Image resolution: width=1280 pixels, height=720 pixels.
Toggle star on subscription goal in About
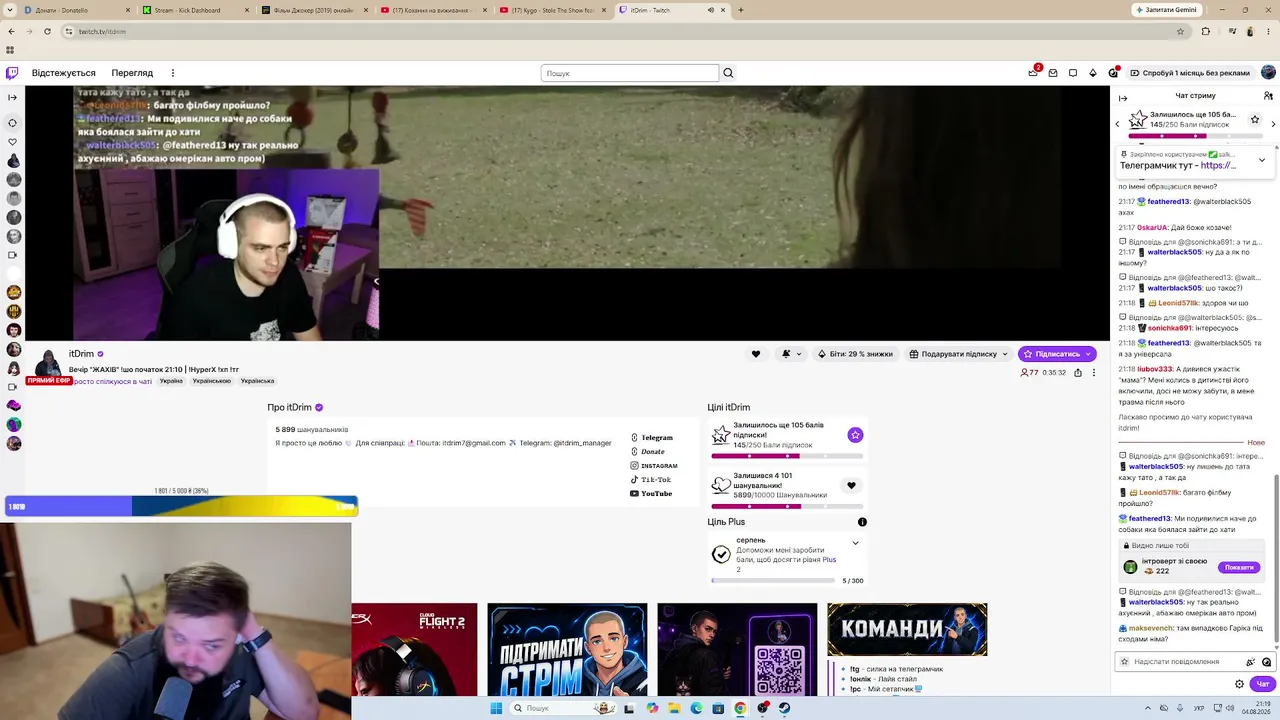click(x=855, y=435)
